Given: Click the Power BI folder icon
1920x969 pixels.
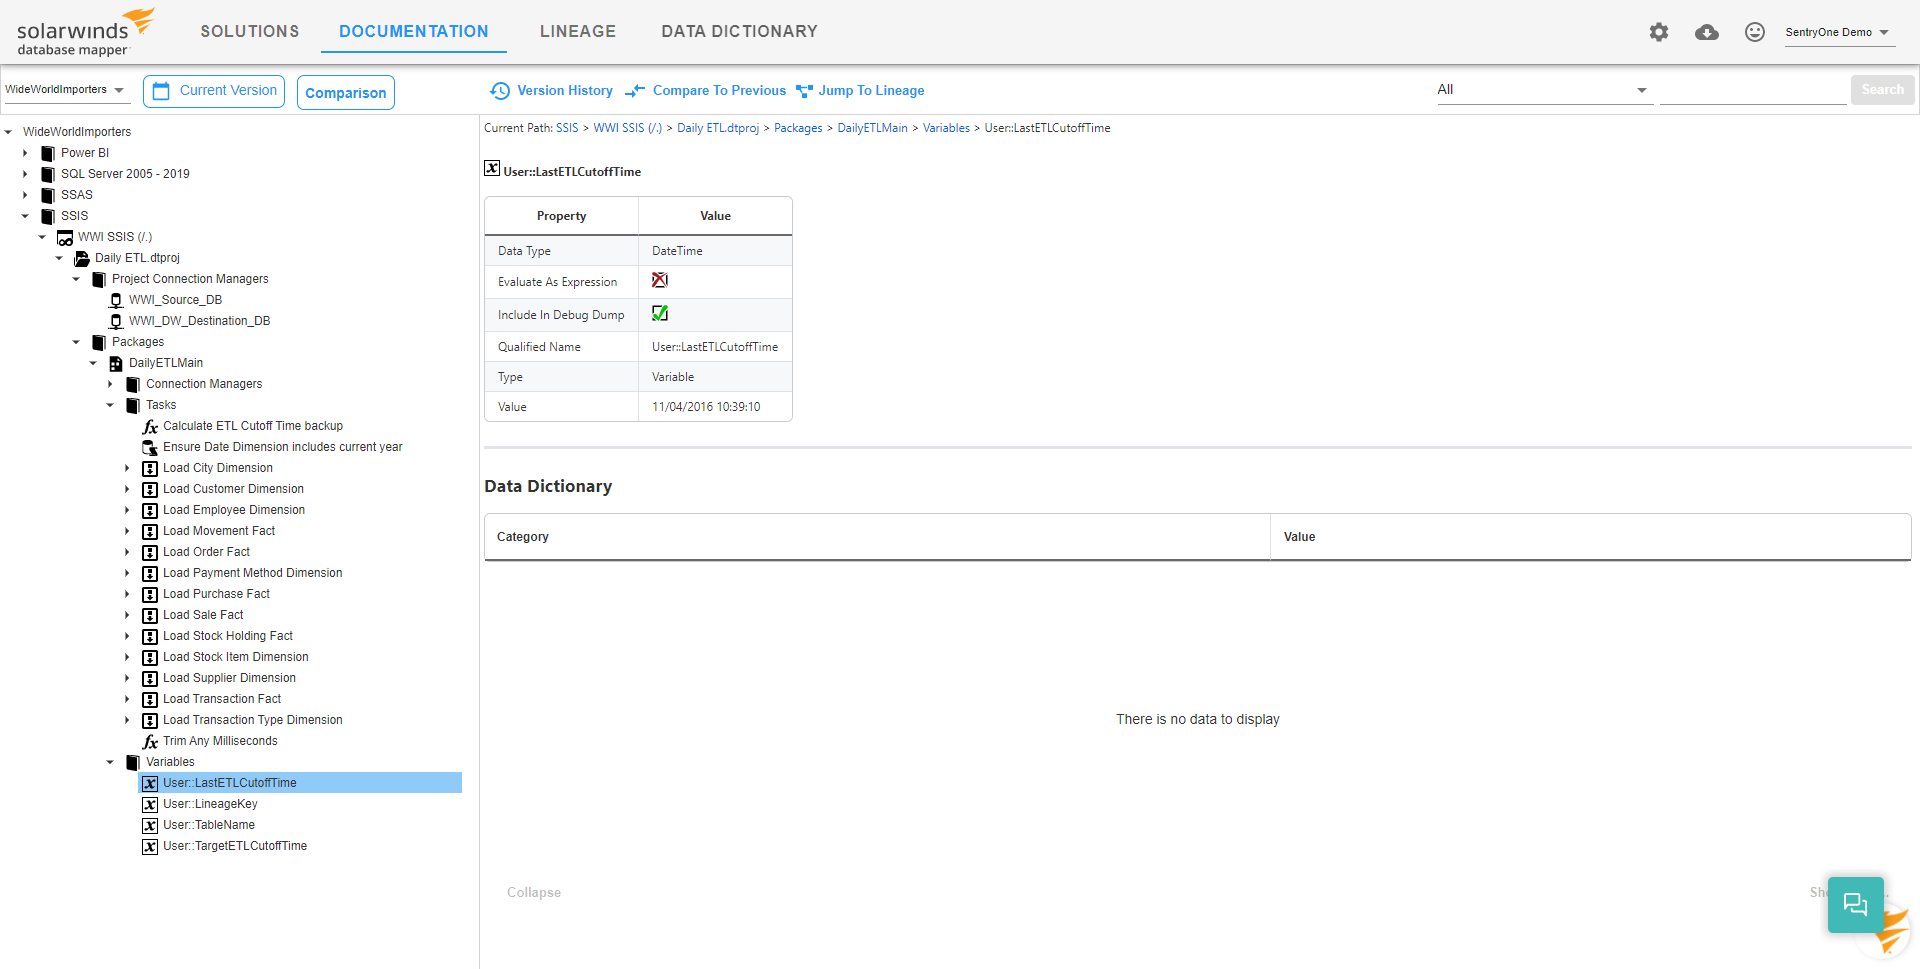Looking at the screenshot, I should tap(47, 153).
